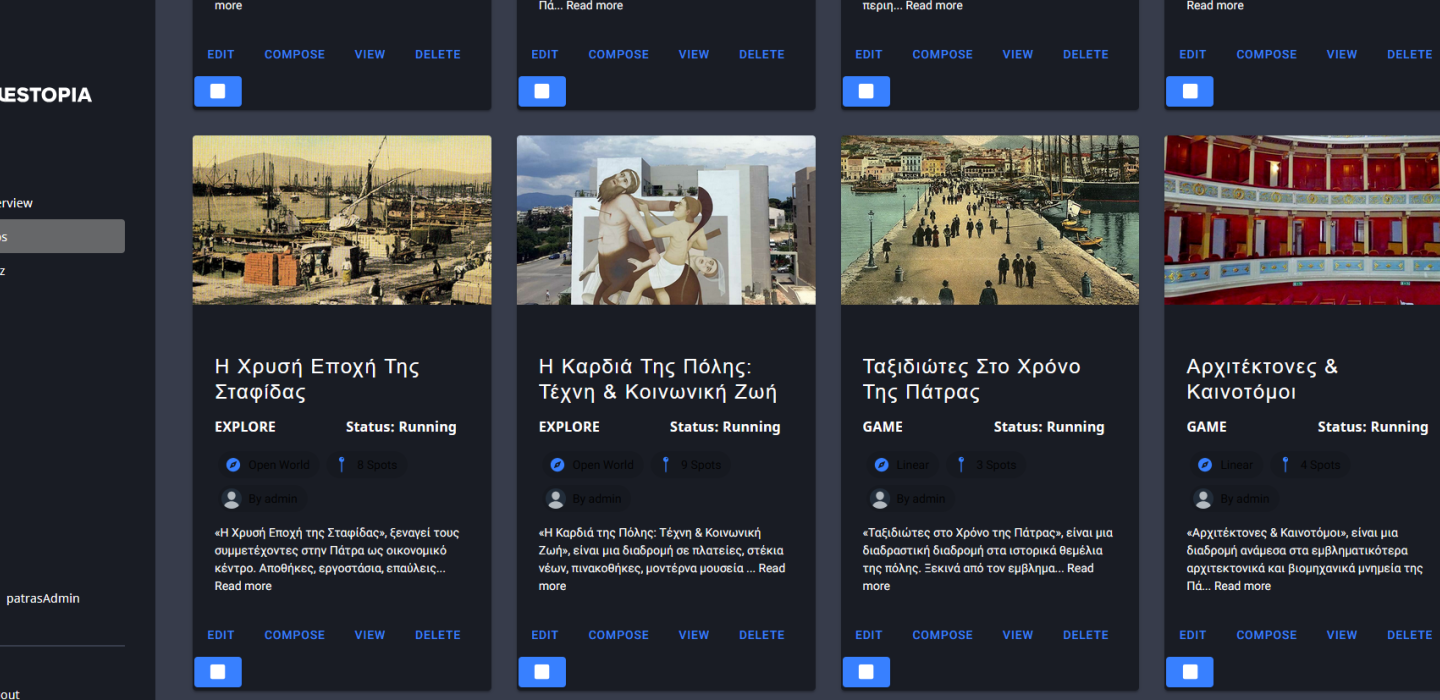Click admin avatar icon on Αρχιτέκτονες & Καινοτόμοι card
Image resolution: width=1440 pixels, height=700 pixels.
[x=1204, y=499]
